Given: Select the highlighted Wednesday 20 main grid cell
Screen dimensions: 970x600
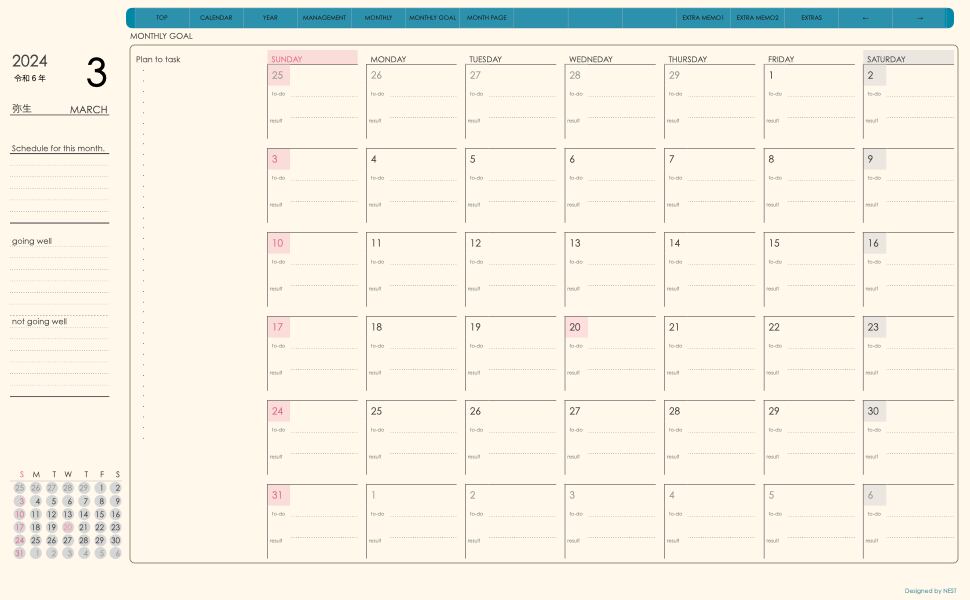Looking at the screenshot, I should point(576,327).
